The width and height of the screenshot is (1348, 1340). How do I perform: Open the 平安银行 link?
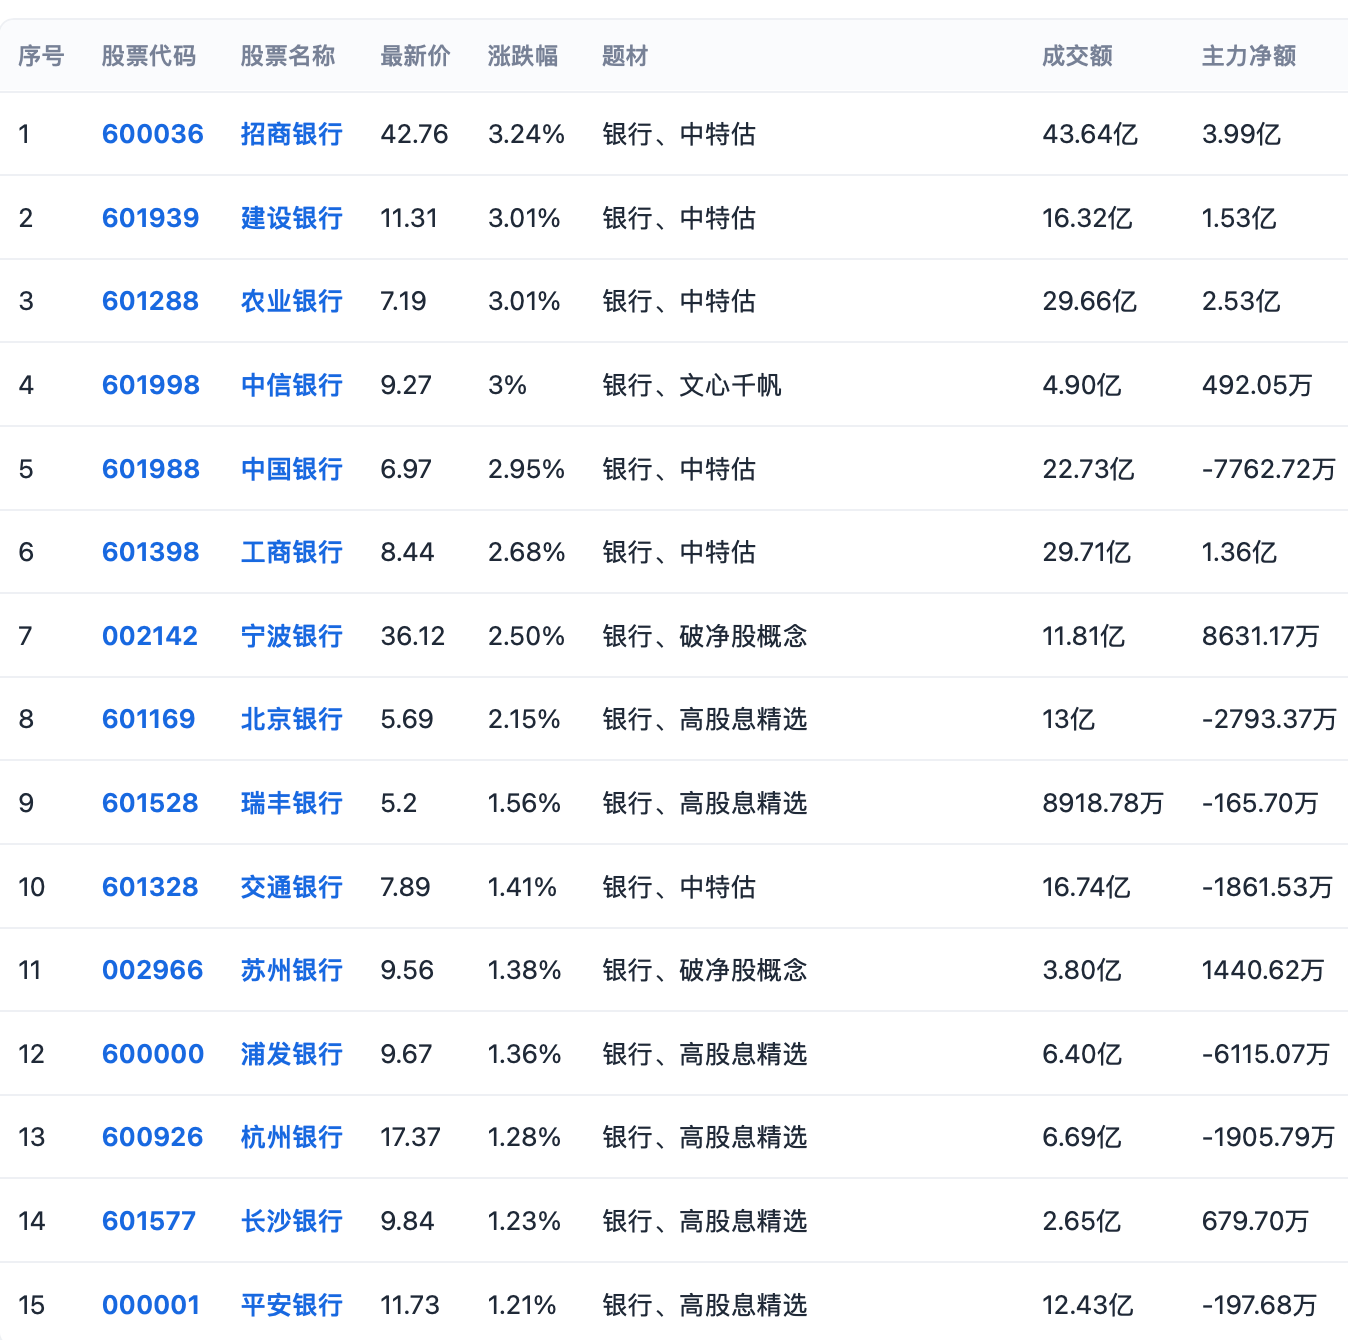tap(292, 1305)
